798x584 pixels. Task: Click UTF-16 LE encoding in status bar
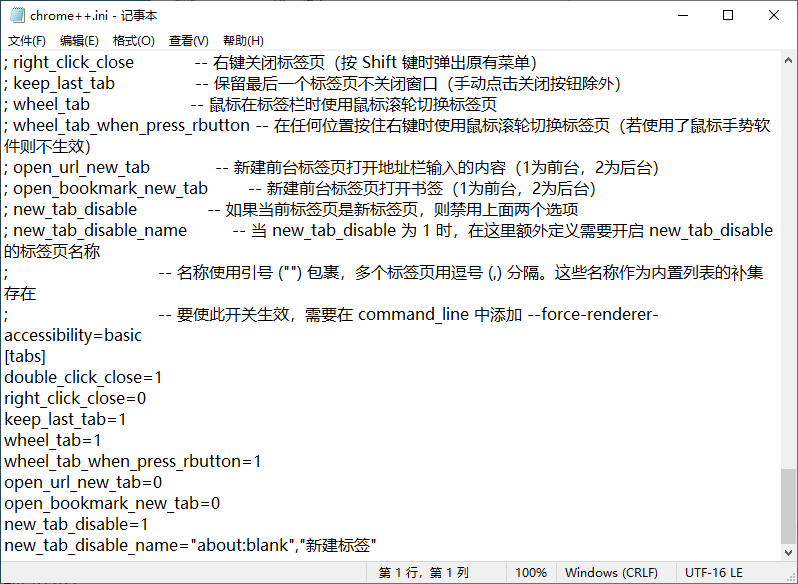pyautogui.click(x=714, y=573)
